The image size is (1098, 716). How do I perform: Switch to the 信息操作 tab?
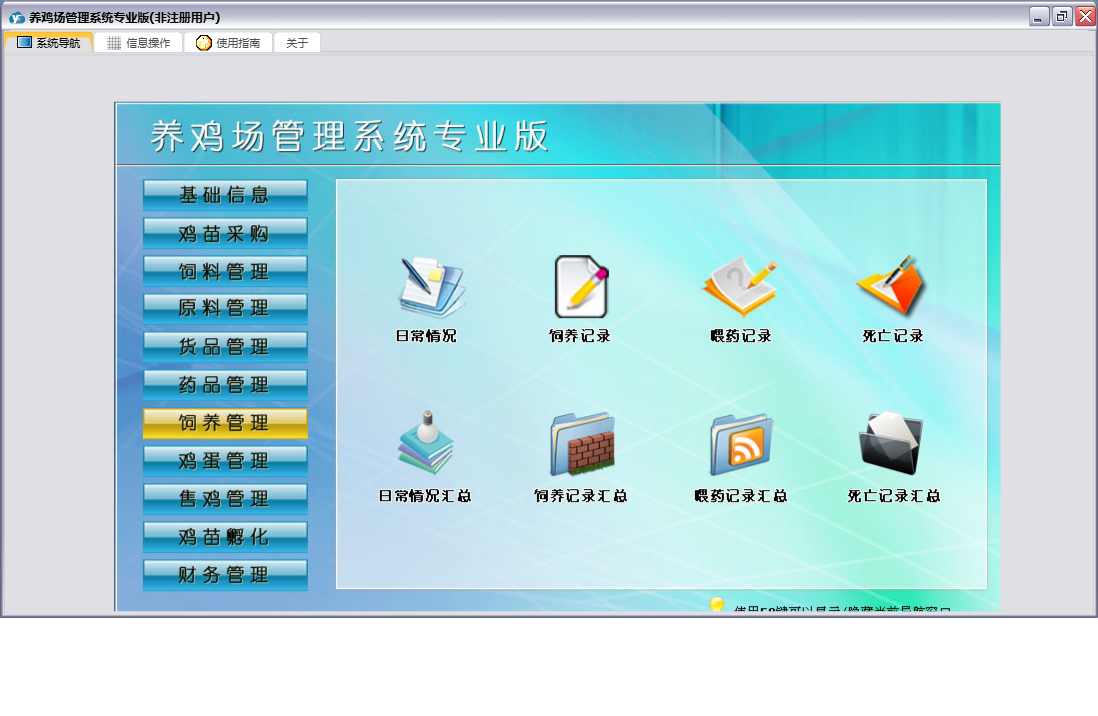138,43
